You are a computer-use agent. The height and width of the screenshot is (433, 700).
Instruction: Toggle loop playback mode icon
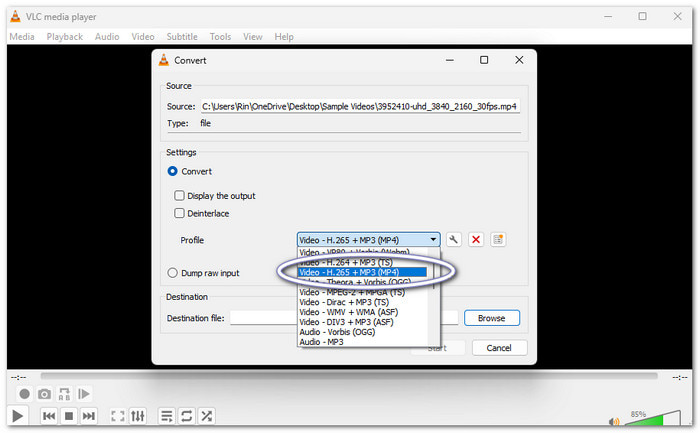click(x=187, y=416)
